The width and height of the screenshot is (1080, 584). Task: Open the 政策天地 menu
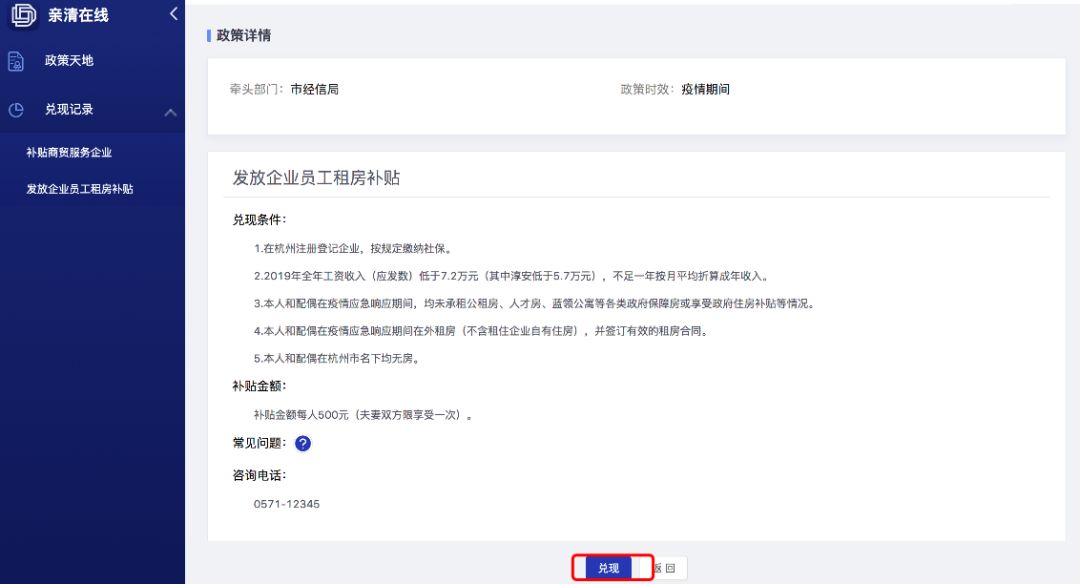(x=69, y=61)
